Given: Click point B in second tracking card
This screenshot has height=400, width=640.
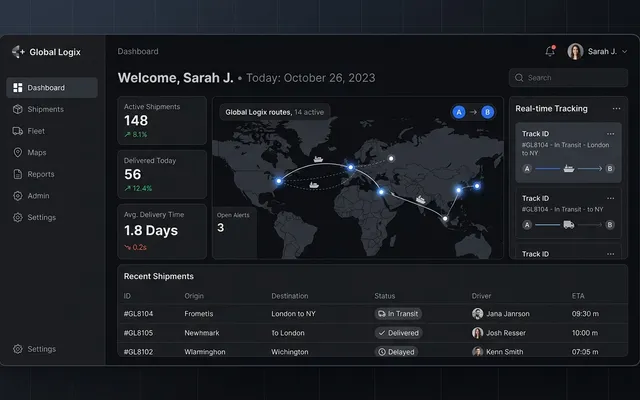Looking at the screenshot, I should [610, 224].
